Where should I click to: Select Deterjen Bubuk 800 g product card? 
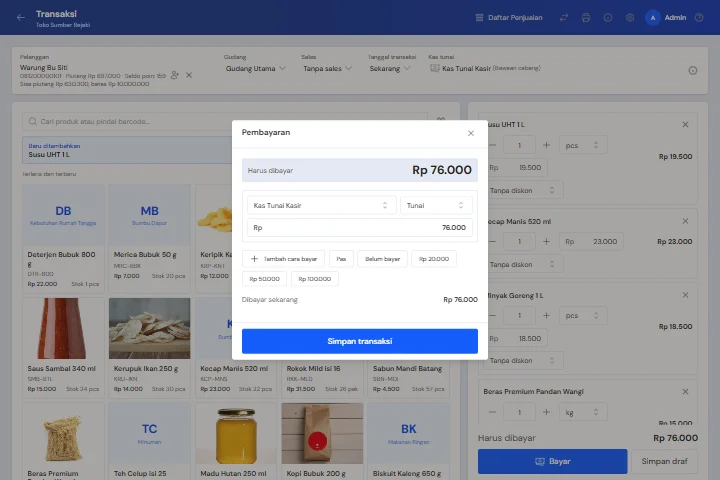(63, 238)
